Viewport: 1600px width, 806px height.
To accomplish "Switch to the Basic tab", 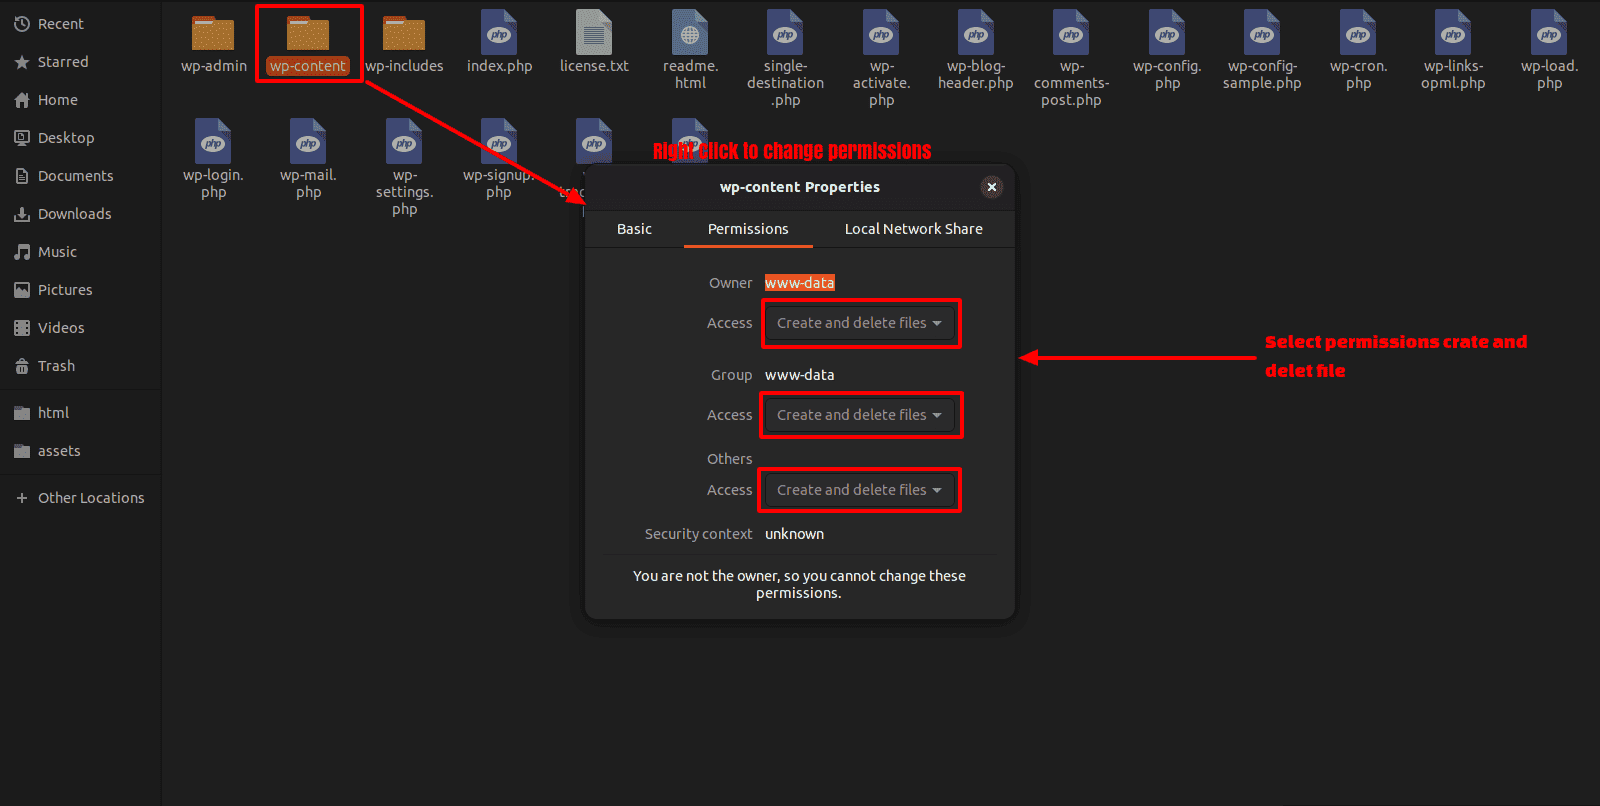I will (634, 229).
